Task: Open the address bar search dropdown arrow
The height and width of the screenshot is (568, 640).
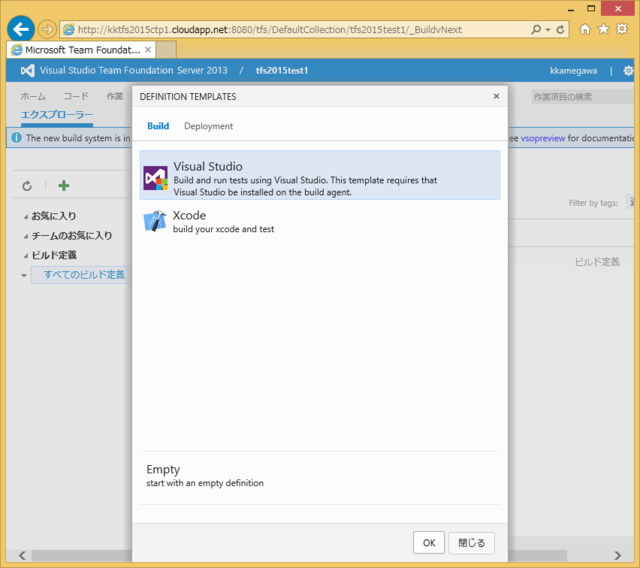Action: [x=548, y=29]
